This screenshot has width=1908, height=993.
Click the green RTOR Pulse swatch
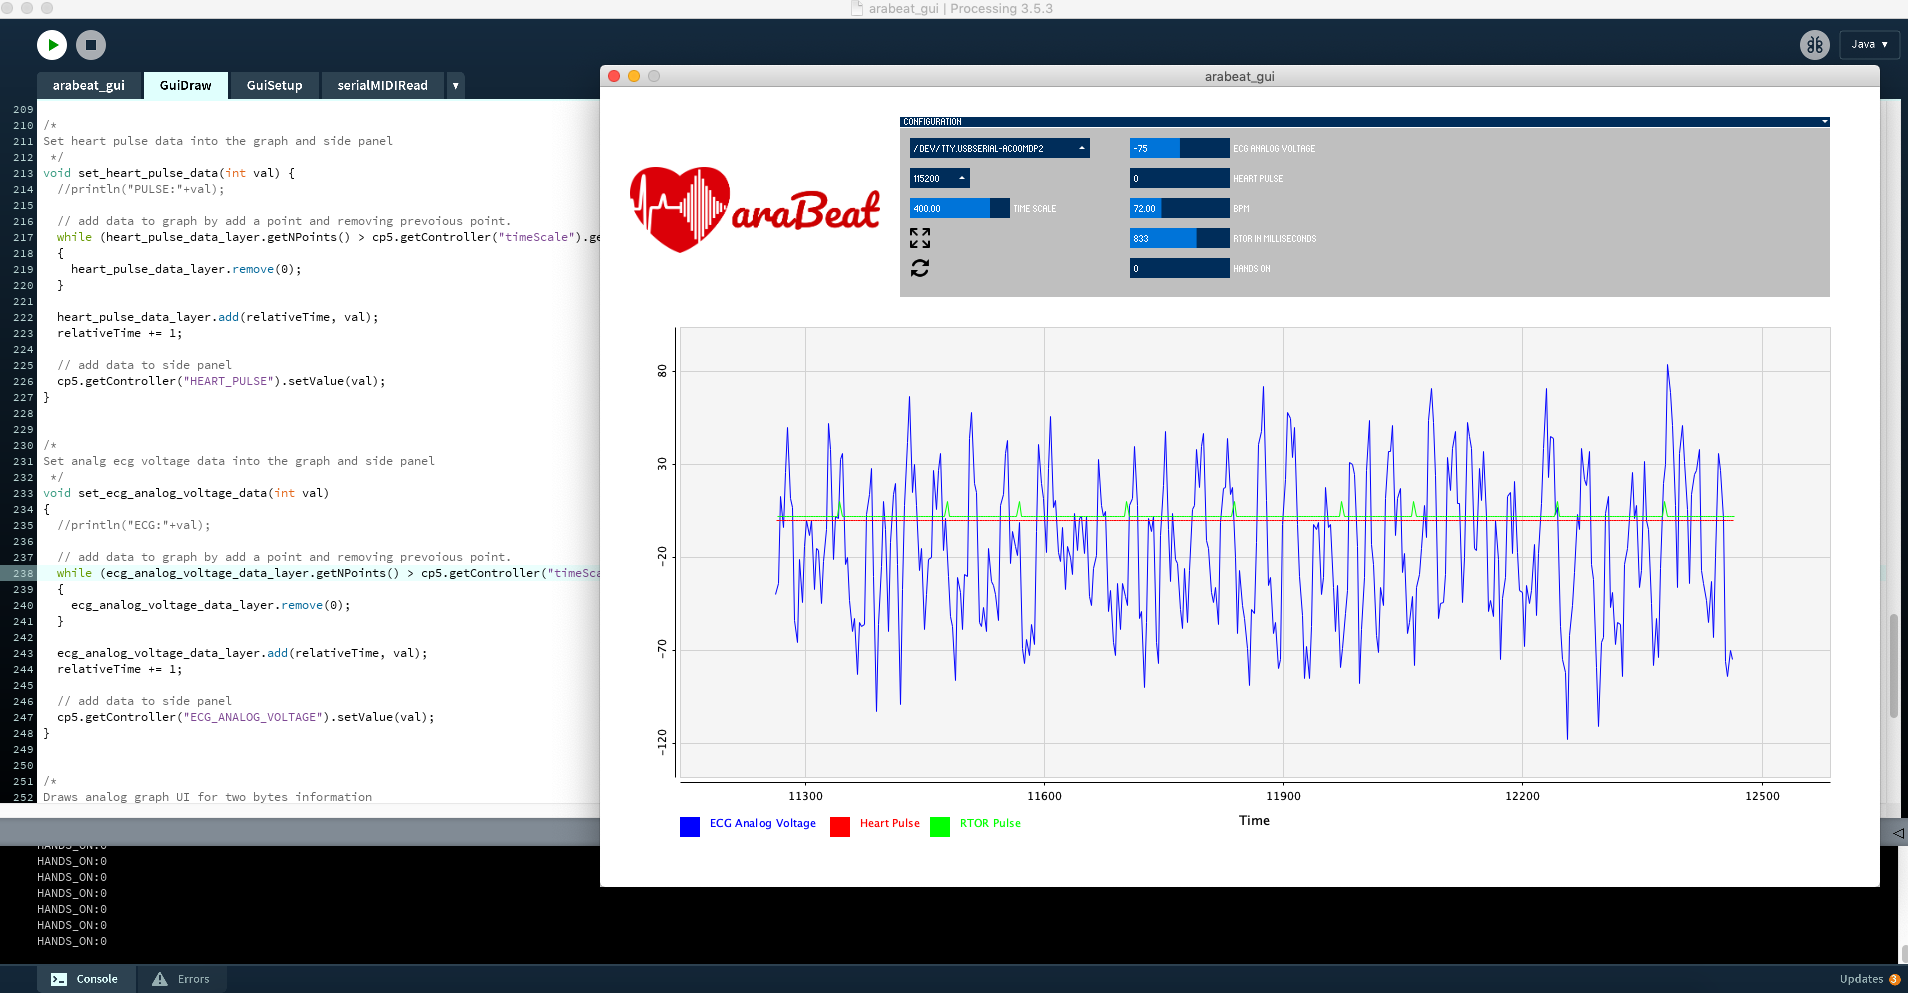tap(940, 827)
